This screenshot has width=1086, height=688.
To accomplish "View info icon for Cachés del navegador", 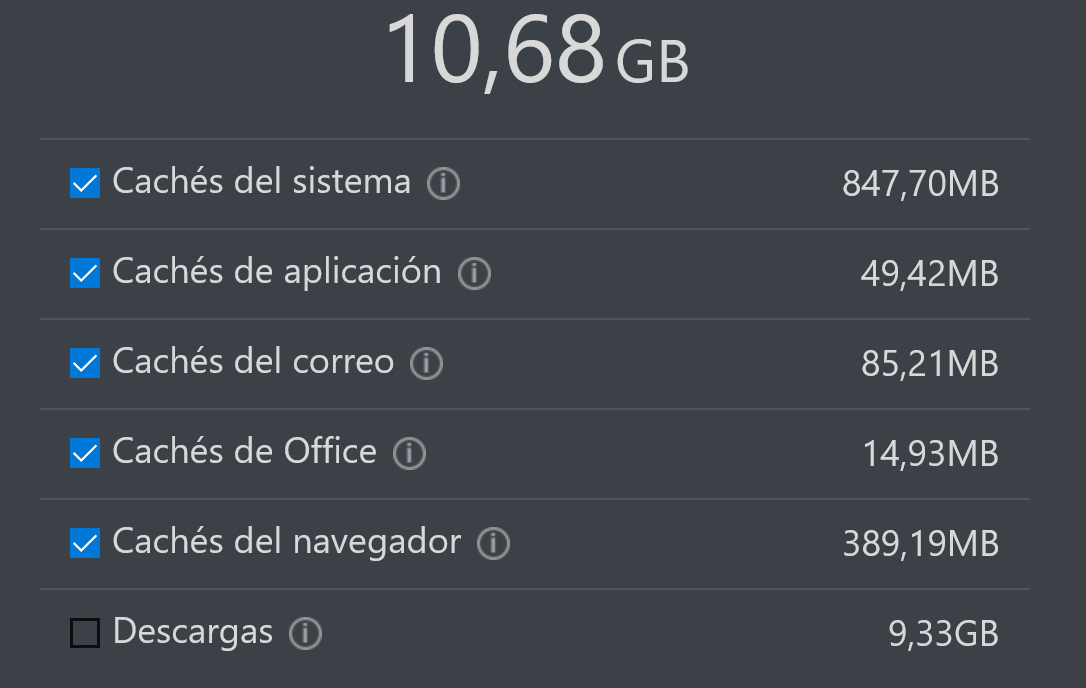I will [x=493, y=544].
